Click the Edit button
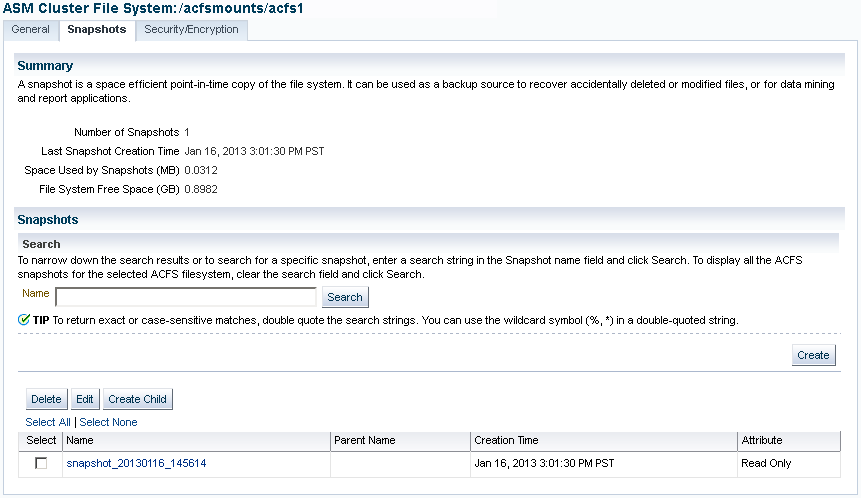Screen dimensions: 861x498 coord(85,399)
